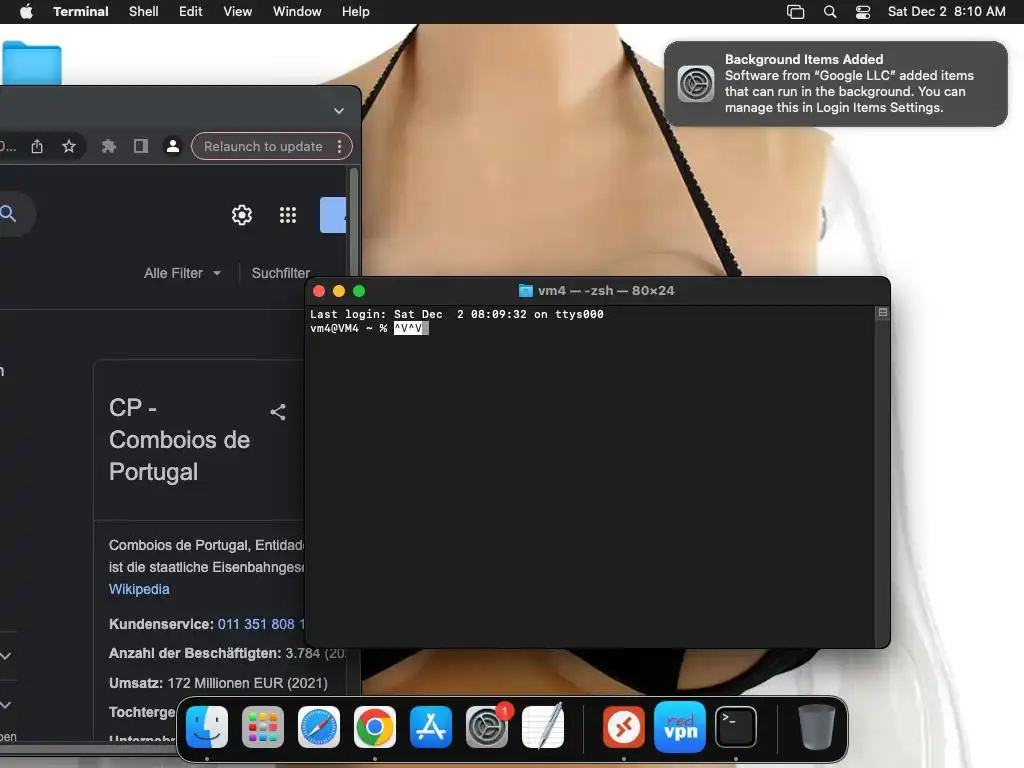Open Launchpad from the Dock

click(x=263, y=727)
